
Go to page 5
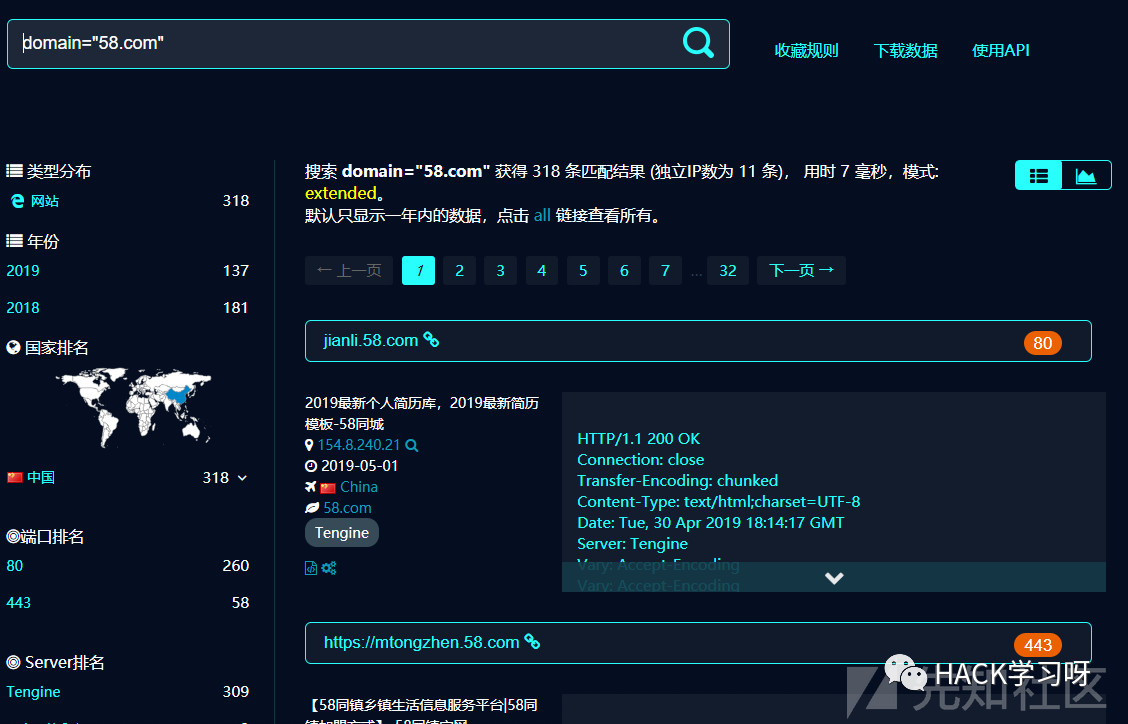583,271
